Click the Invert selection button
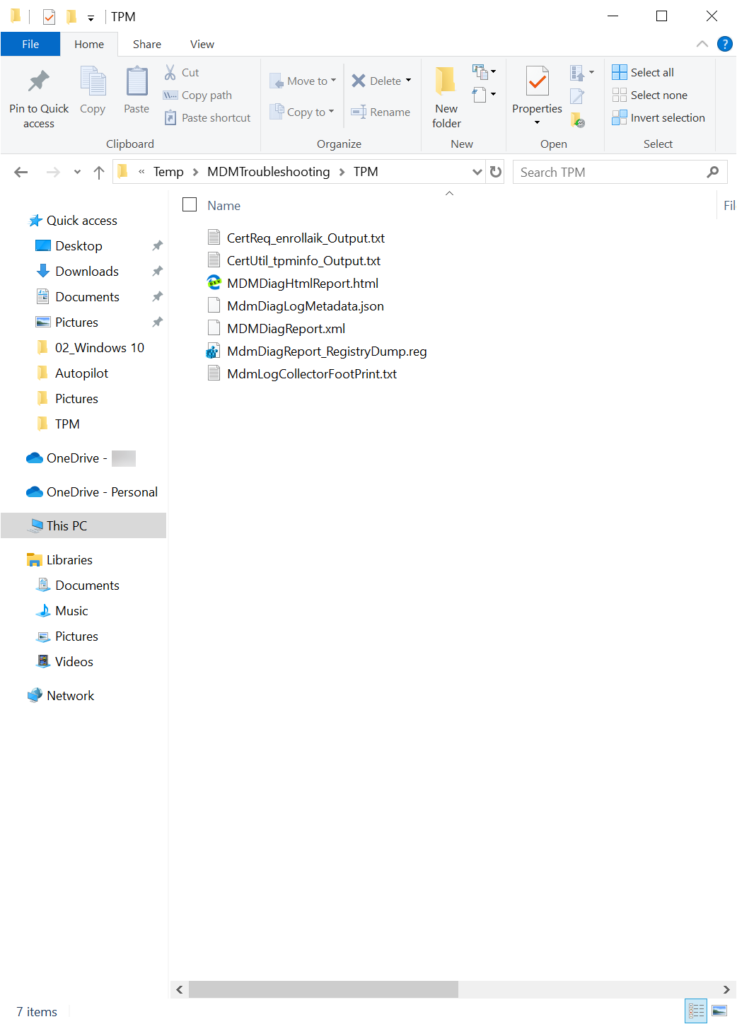Screen dimensions: 737x1024 click(x=658, y=118)
